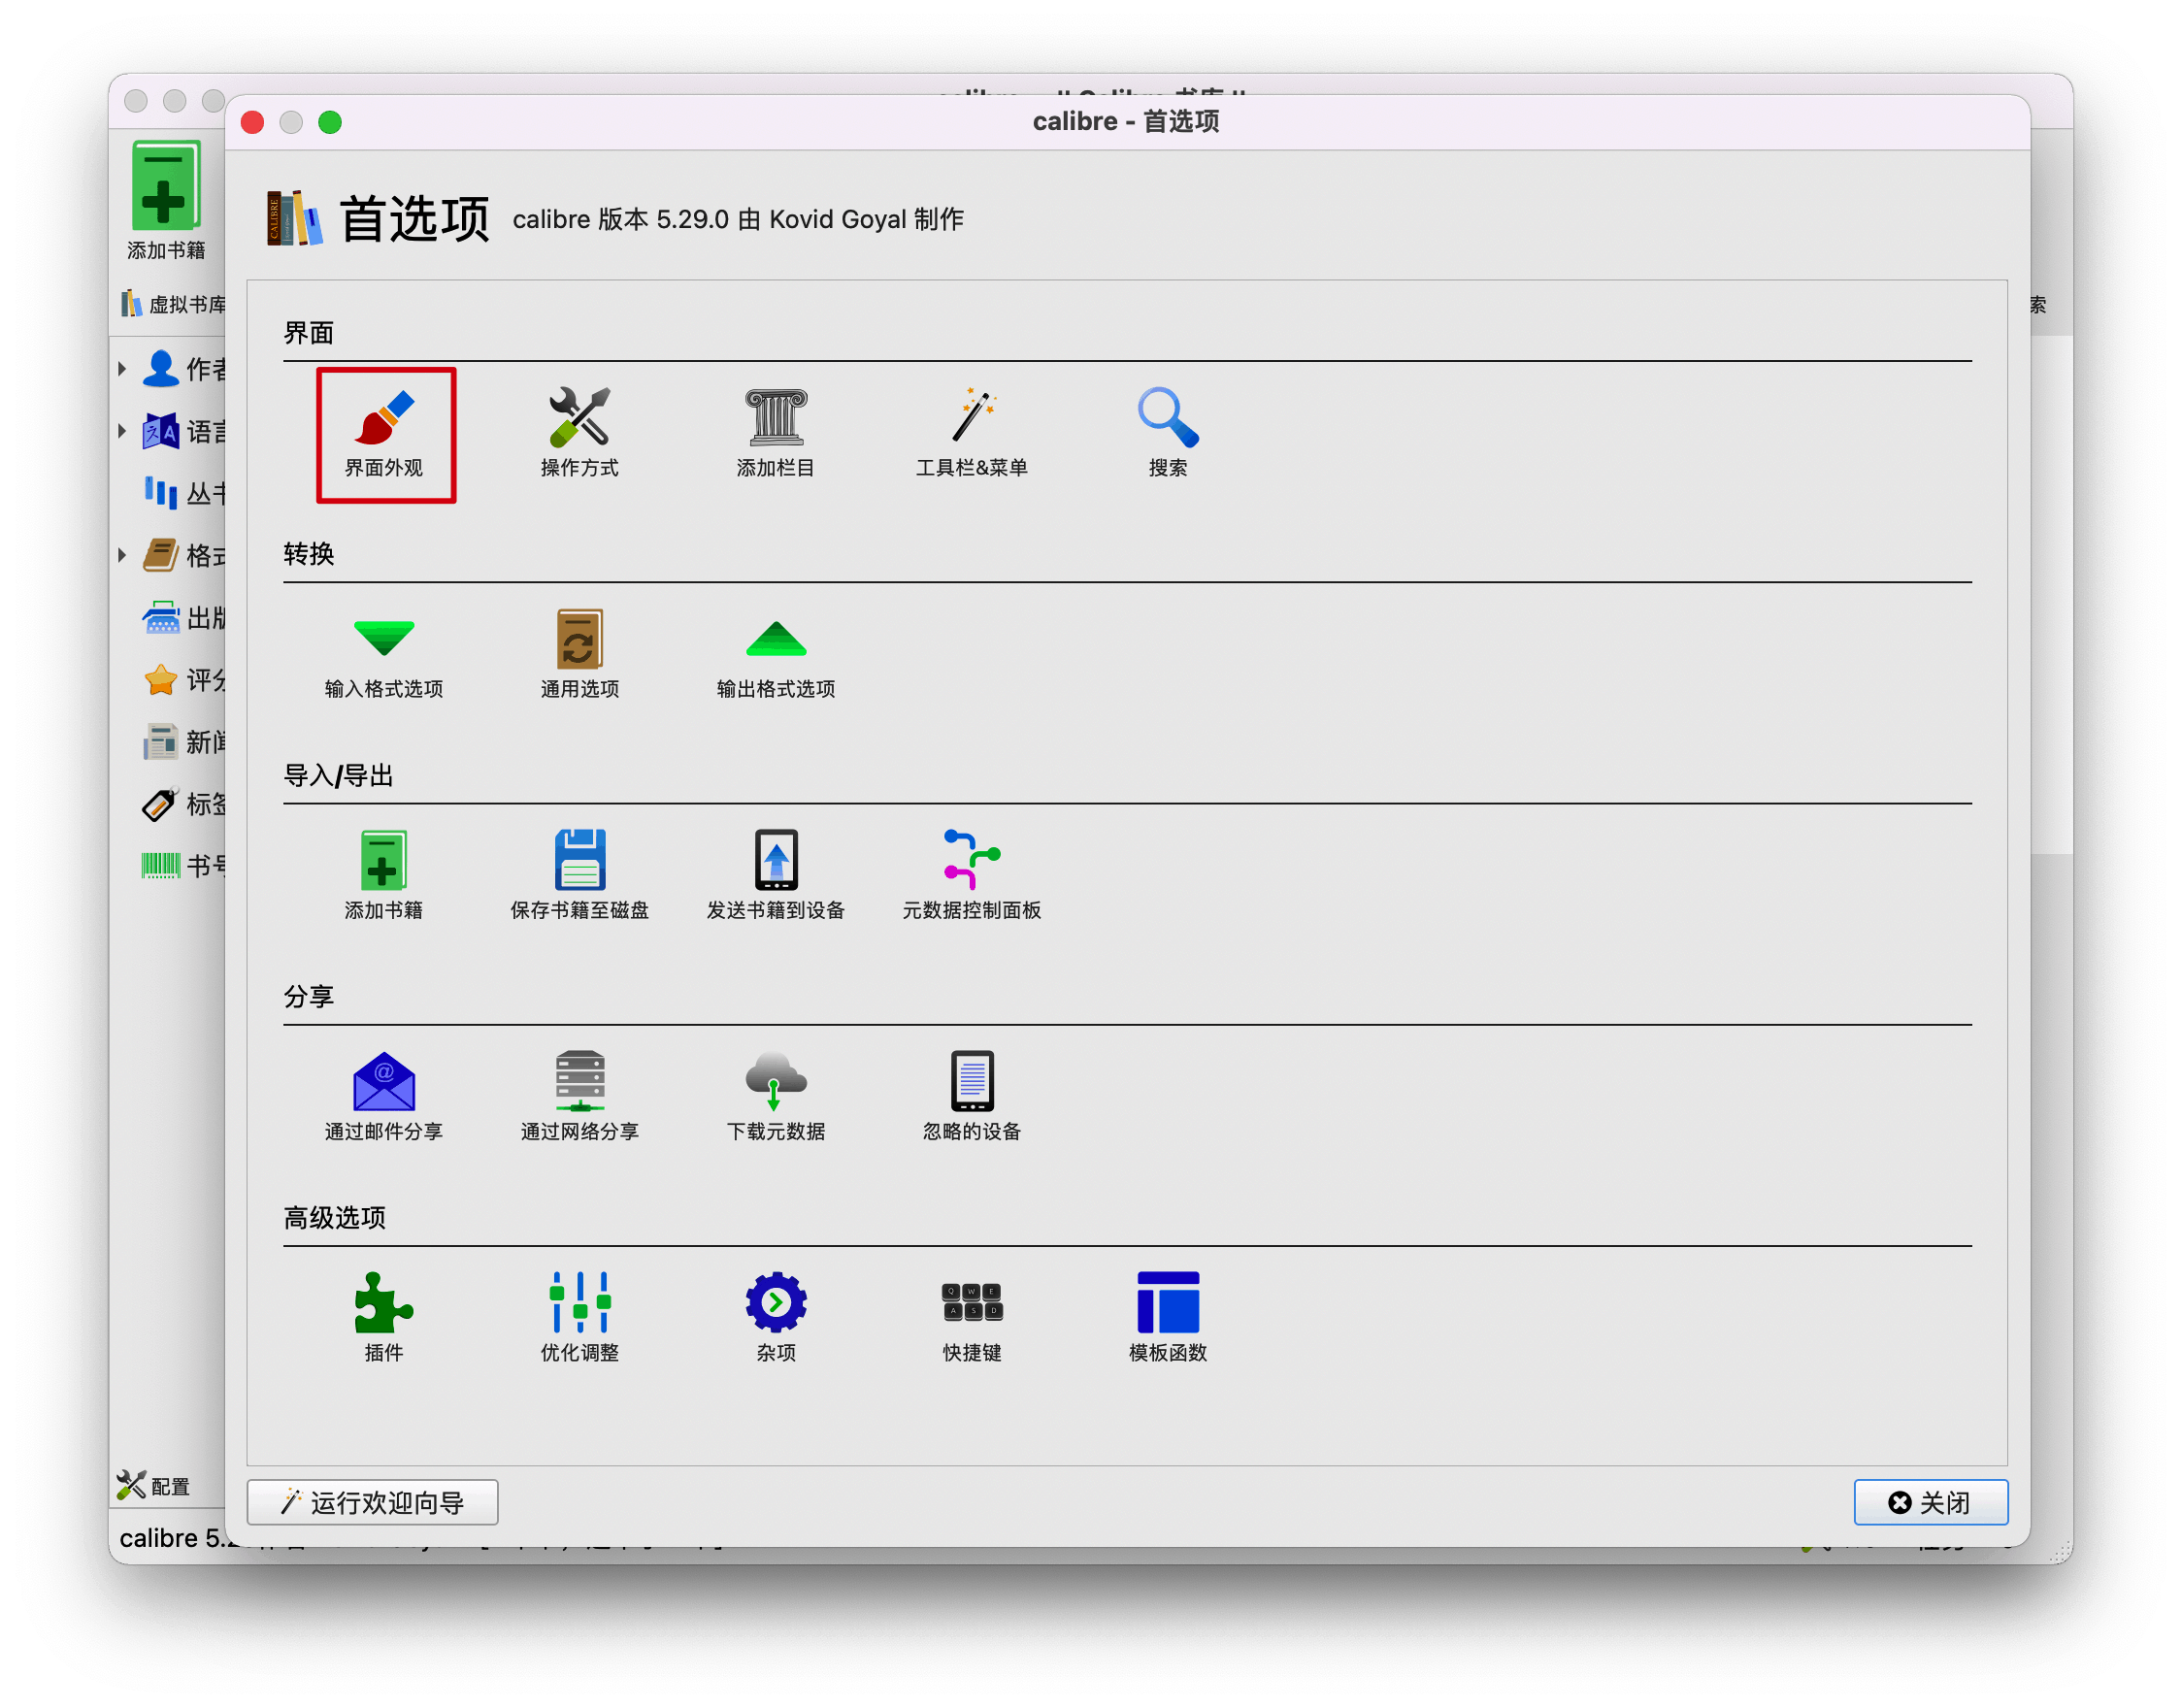Click 分享 section heading text
Screen dimensions: 2182x1708
tap(309, 996)
